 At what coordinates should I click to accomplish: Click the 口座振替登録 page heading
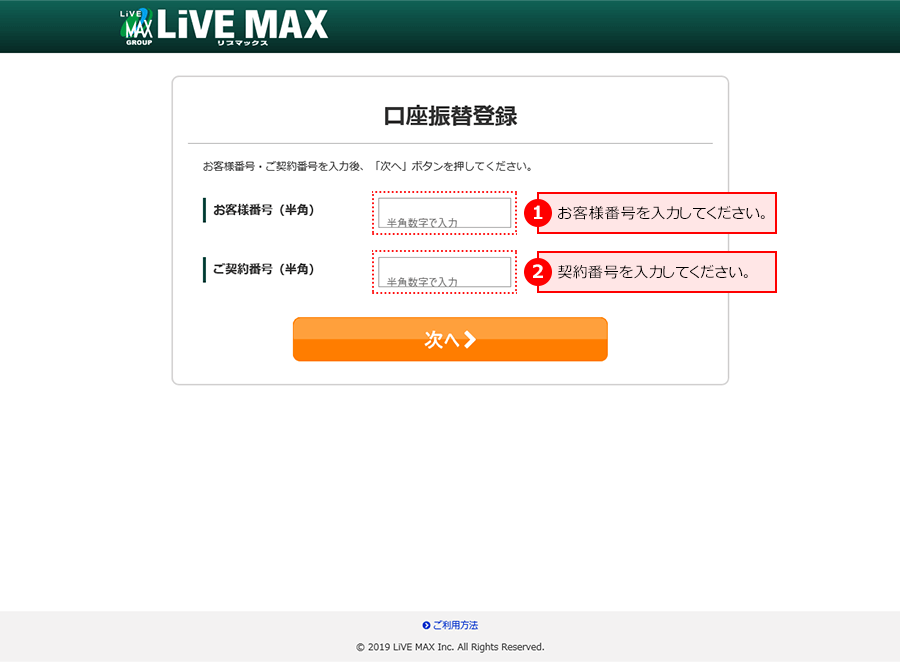point(450,116)
